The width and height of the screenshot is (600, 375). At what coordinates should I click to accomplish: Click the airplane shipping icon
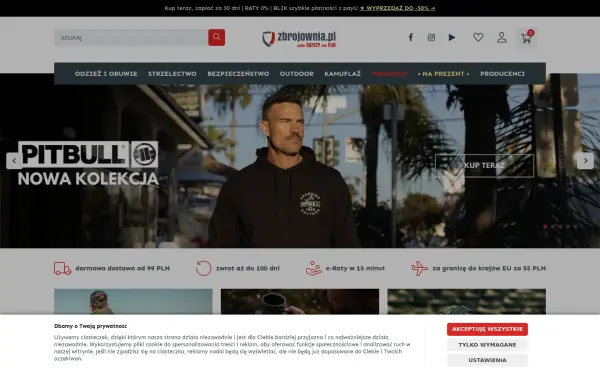420,268
